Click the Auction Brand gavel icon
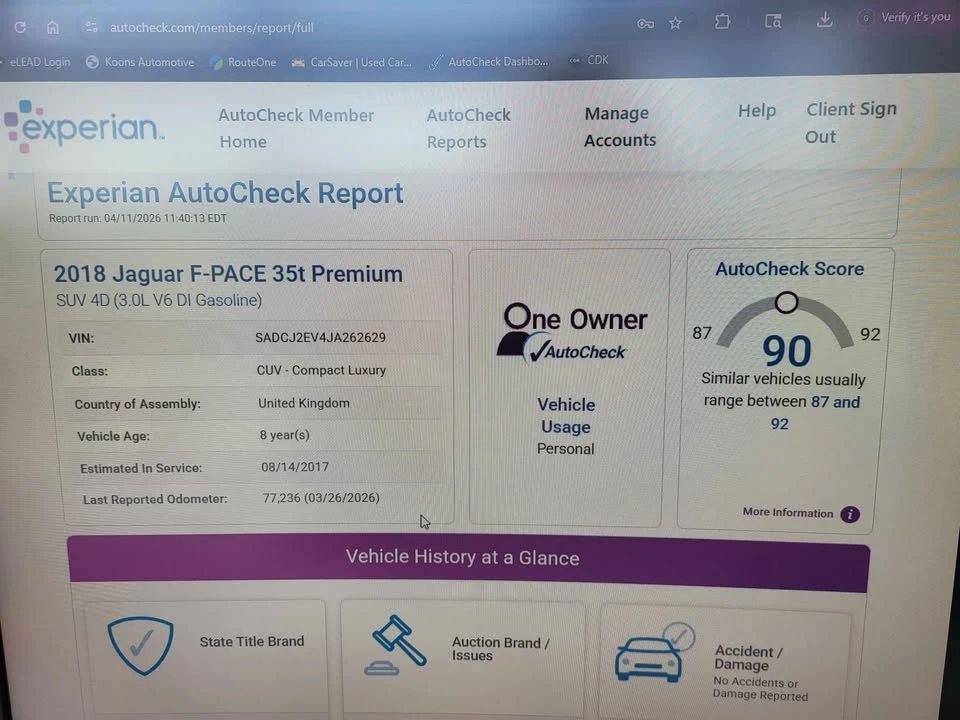 pyautogui.click(x=395, y=645)
